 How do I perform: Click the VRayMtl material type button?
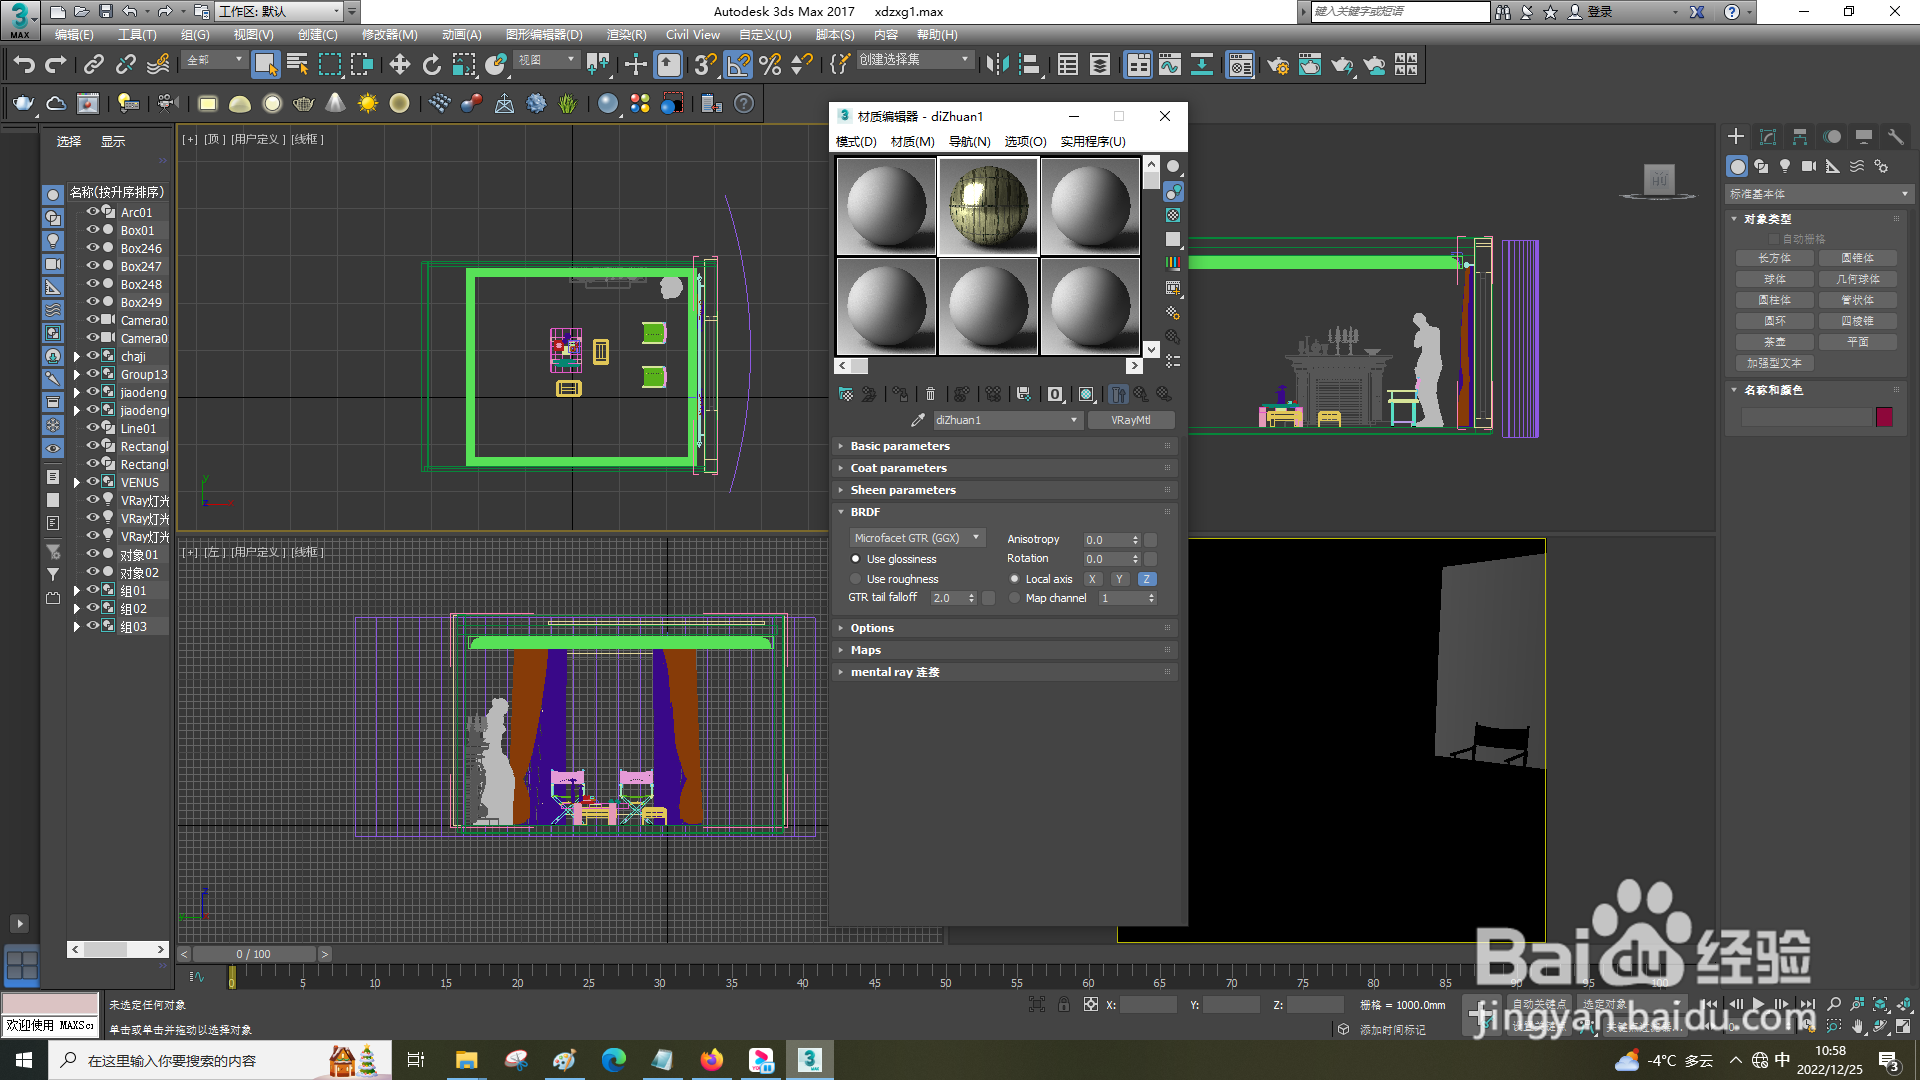coord(1131,420)
